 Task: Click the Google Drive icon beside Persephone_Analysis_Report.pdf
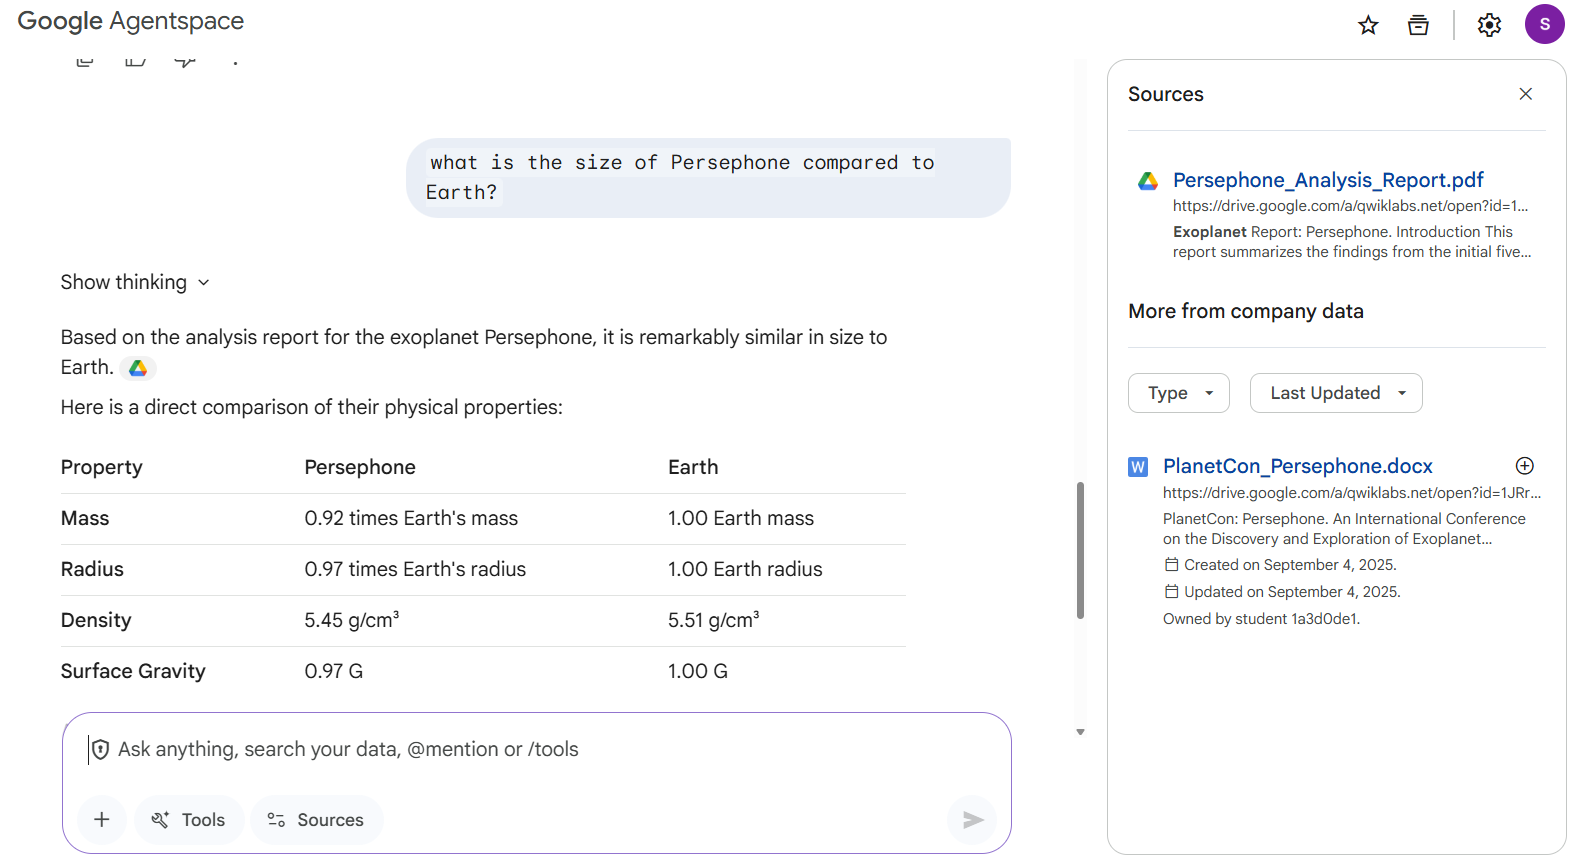point(1148,181)
